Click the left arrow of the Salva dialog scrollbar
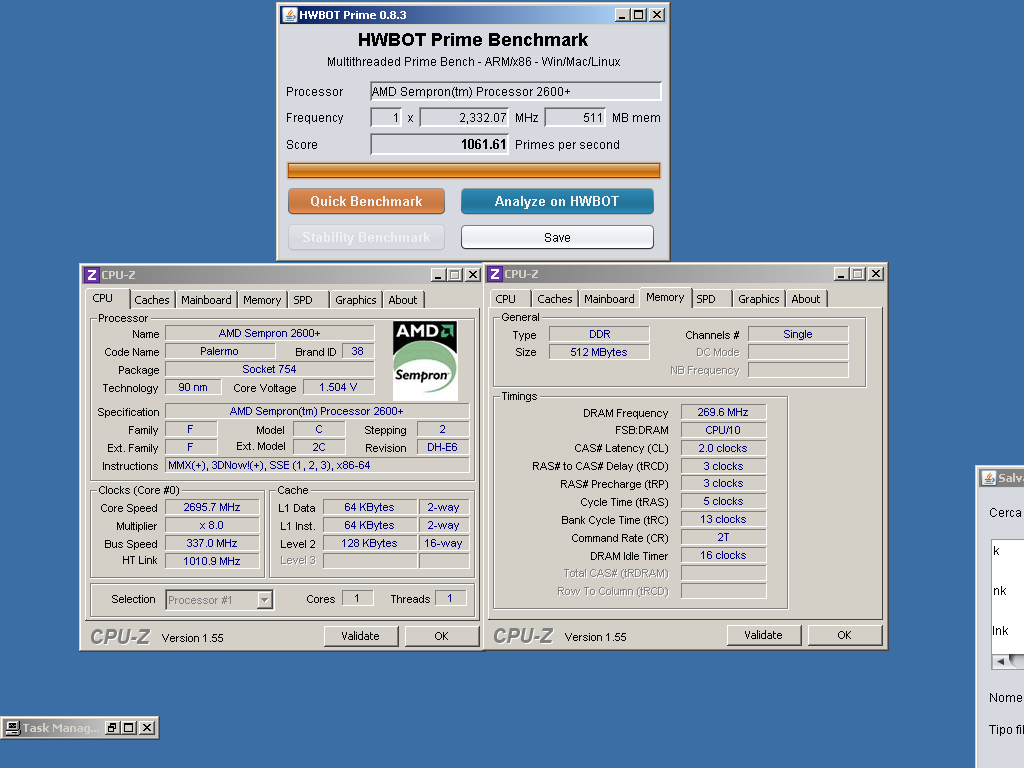 (x=1000, y=661)
